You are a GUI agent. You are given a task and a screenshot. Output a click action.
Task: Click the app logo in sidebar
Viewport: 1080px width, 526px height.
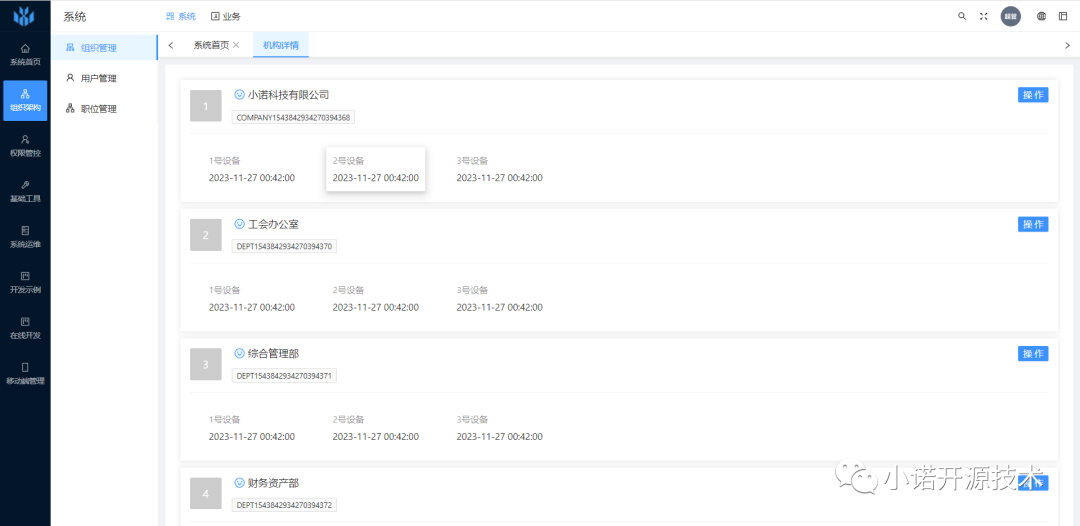tap(25, 15)
